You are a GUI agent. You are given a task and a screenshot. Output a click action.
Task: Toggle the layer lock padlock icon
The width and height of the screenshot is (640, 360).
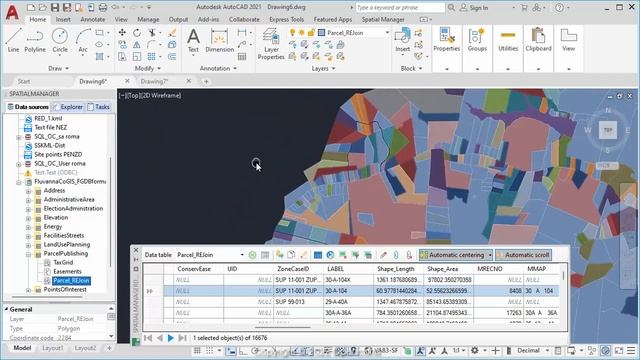311,32
